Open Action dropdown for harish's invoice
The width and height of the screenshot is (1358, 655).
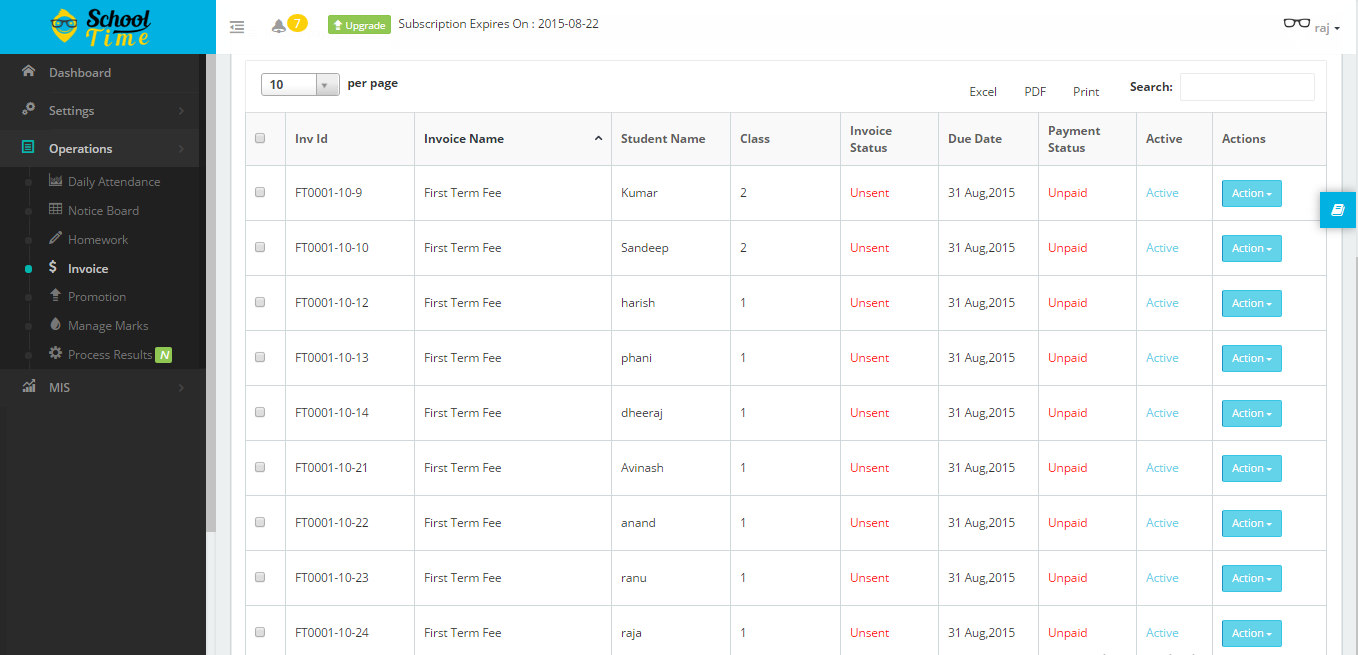coord(1251,303)
